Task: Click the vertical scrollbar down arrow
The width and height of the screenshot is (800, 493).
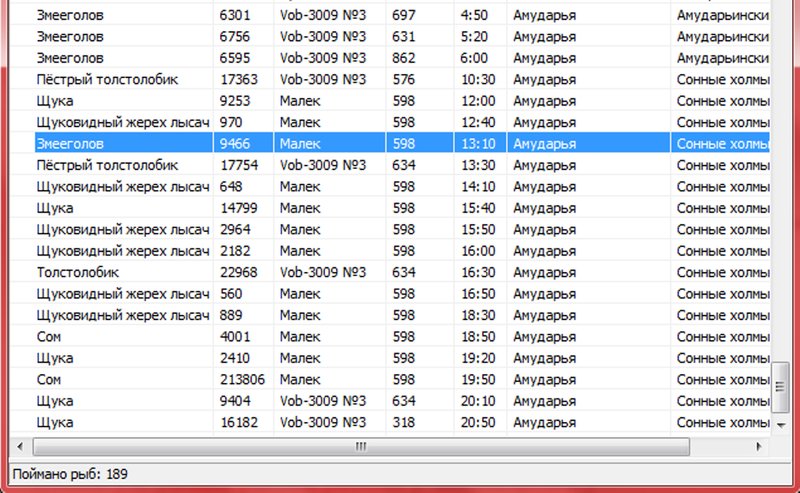Action: tap(781, 425)
